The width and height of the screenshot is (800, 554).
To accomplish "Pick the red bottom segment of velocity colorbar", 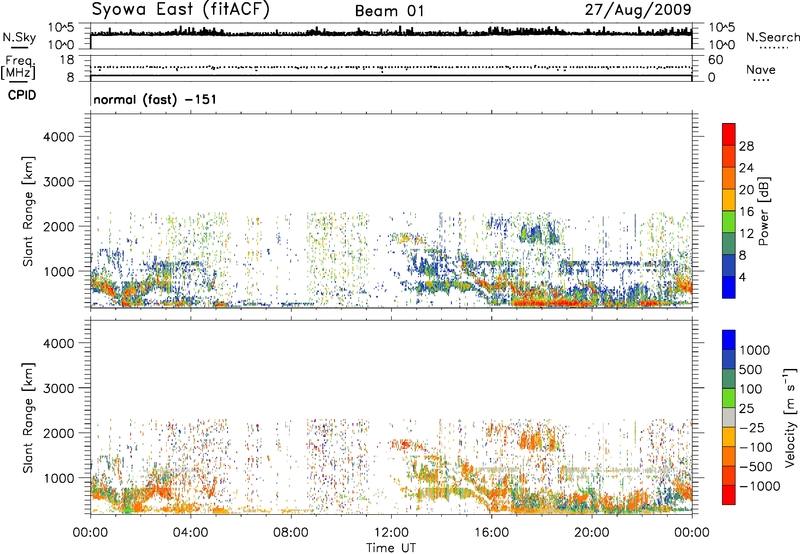I will tap(729, 494).
